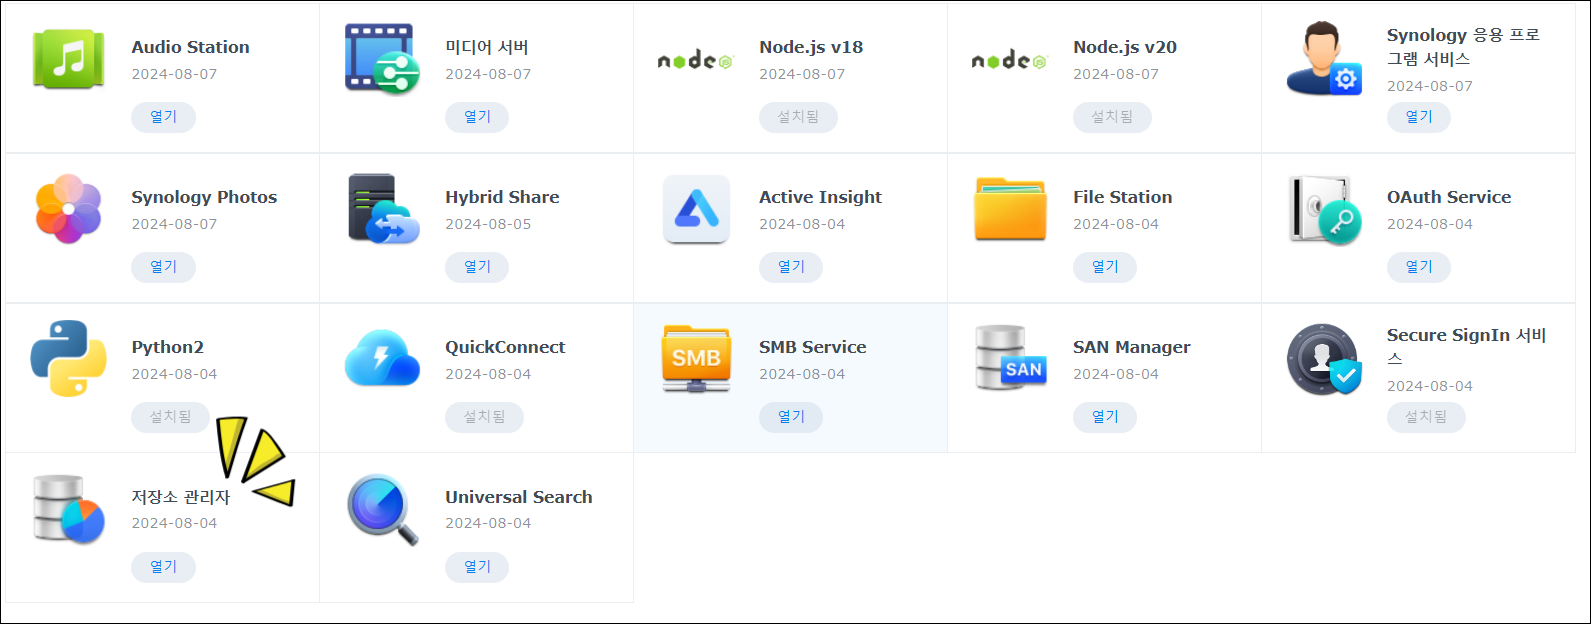1591x624 pixels.
Task: Click the Universal Search magnifier icon
Action: (x=382, y=509)
